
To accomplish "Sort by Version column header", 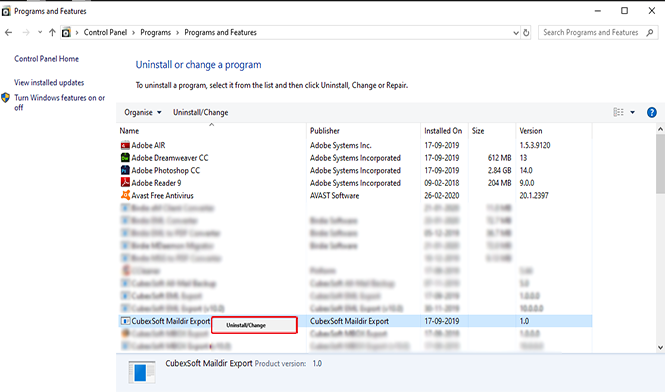I will point(531,131).
